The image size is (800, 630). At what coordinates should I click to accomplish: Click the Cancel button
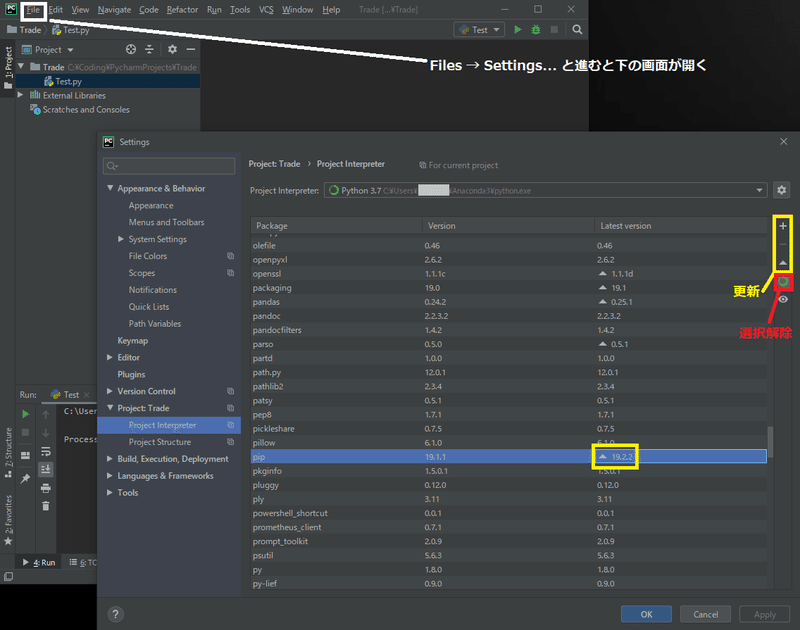coord(705,614)
